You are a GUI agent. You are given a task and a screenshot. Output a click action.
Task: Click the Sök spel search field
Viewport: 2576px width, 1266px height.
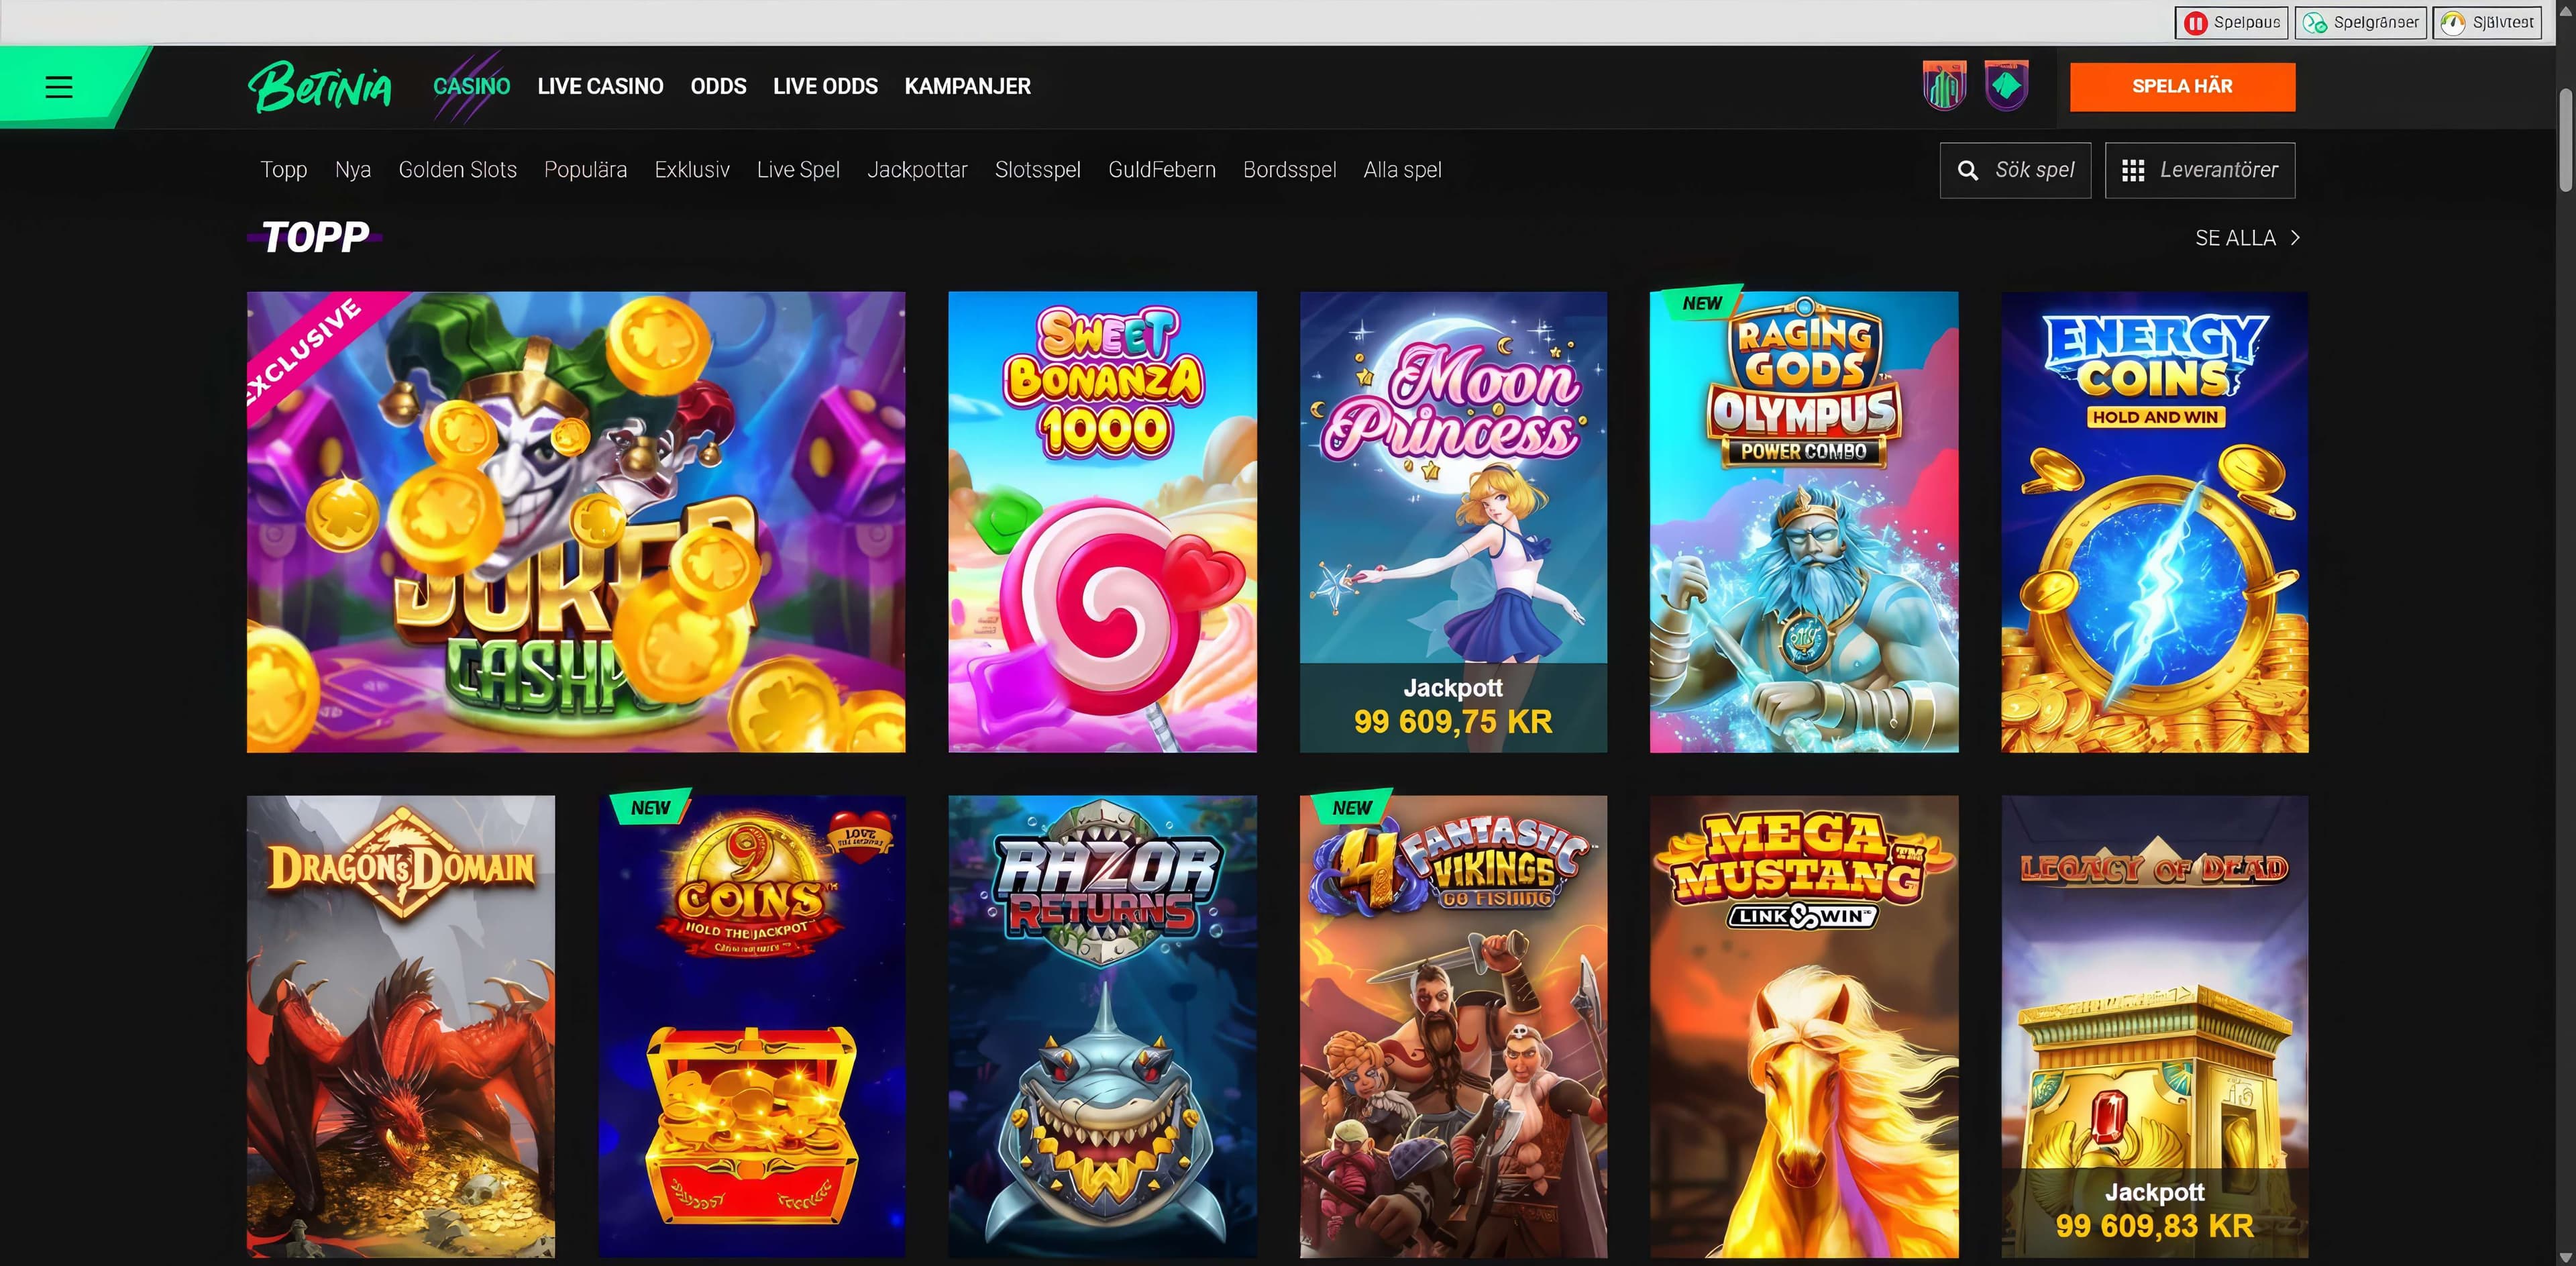[x=2034, y=171]
